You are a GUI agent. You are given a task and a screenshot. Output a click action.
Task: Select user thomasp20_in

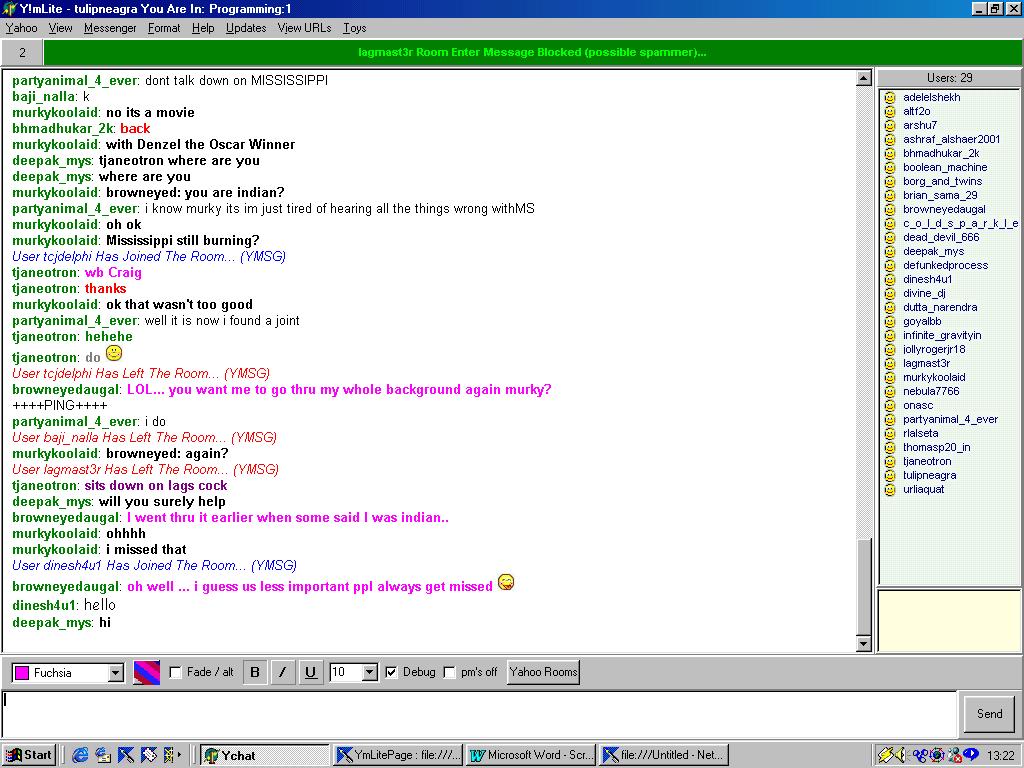(936, 448)
